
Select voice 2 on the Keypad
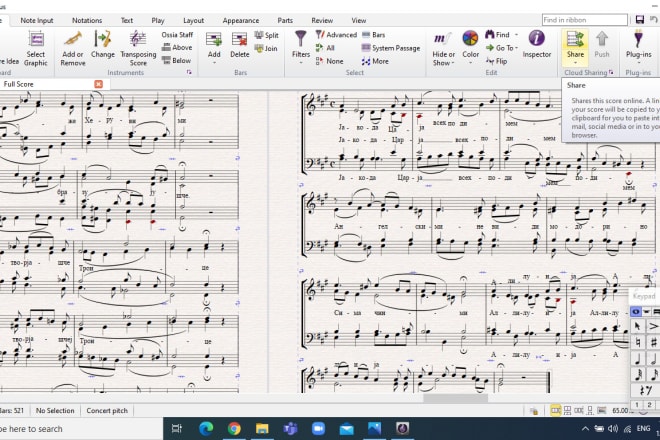click(649, 405)
